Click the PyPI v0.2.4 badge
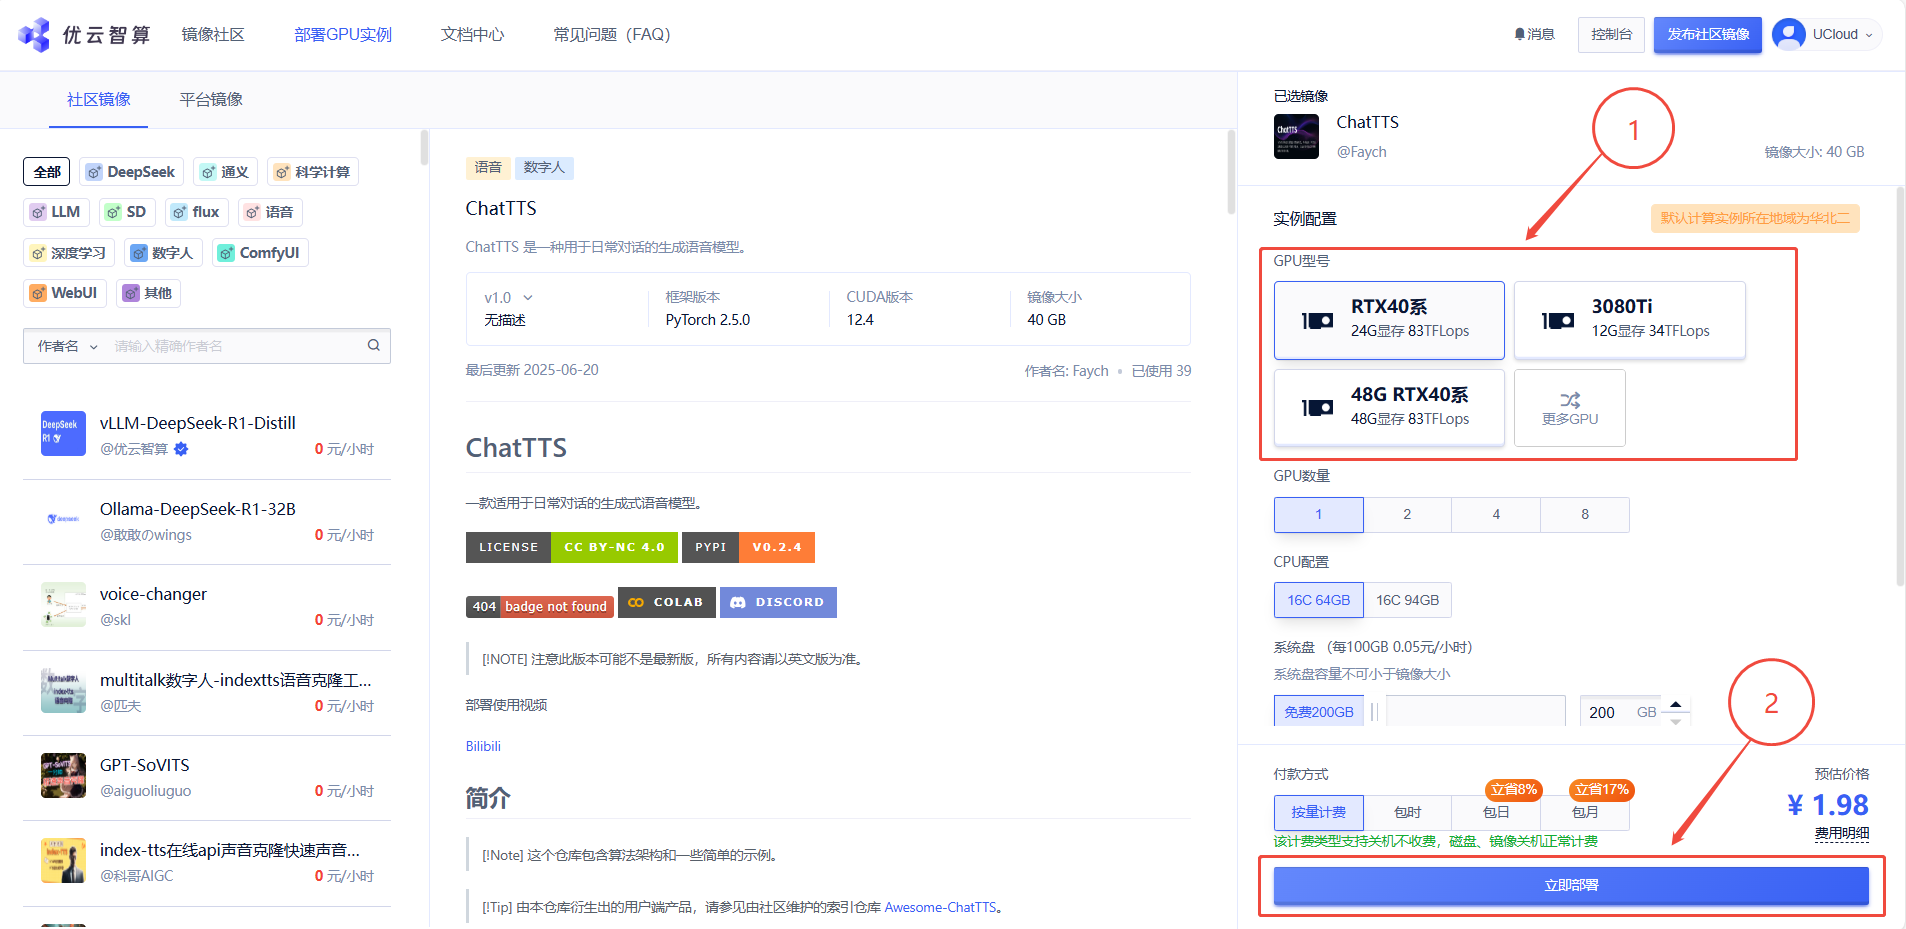 pos(748,547)
